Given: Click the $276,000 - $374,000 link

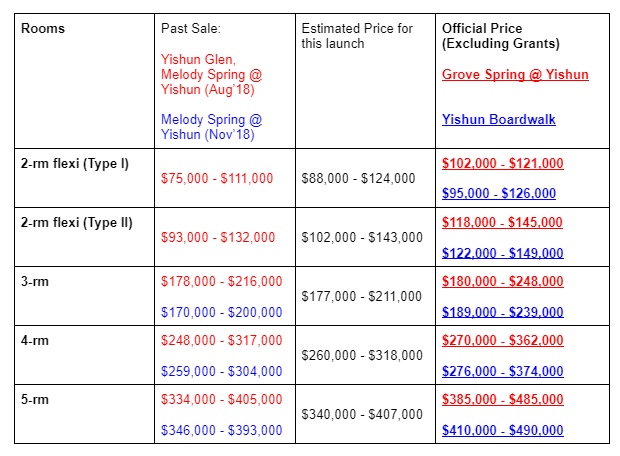Looking at the screenshot, I should (503, 371).
